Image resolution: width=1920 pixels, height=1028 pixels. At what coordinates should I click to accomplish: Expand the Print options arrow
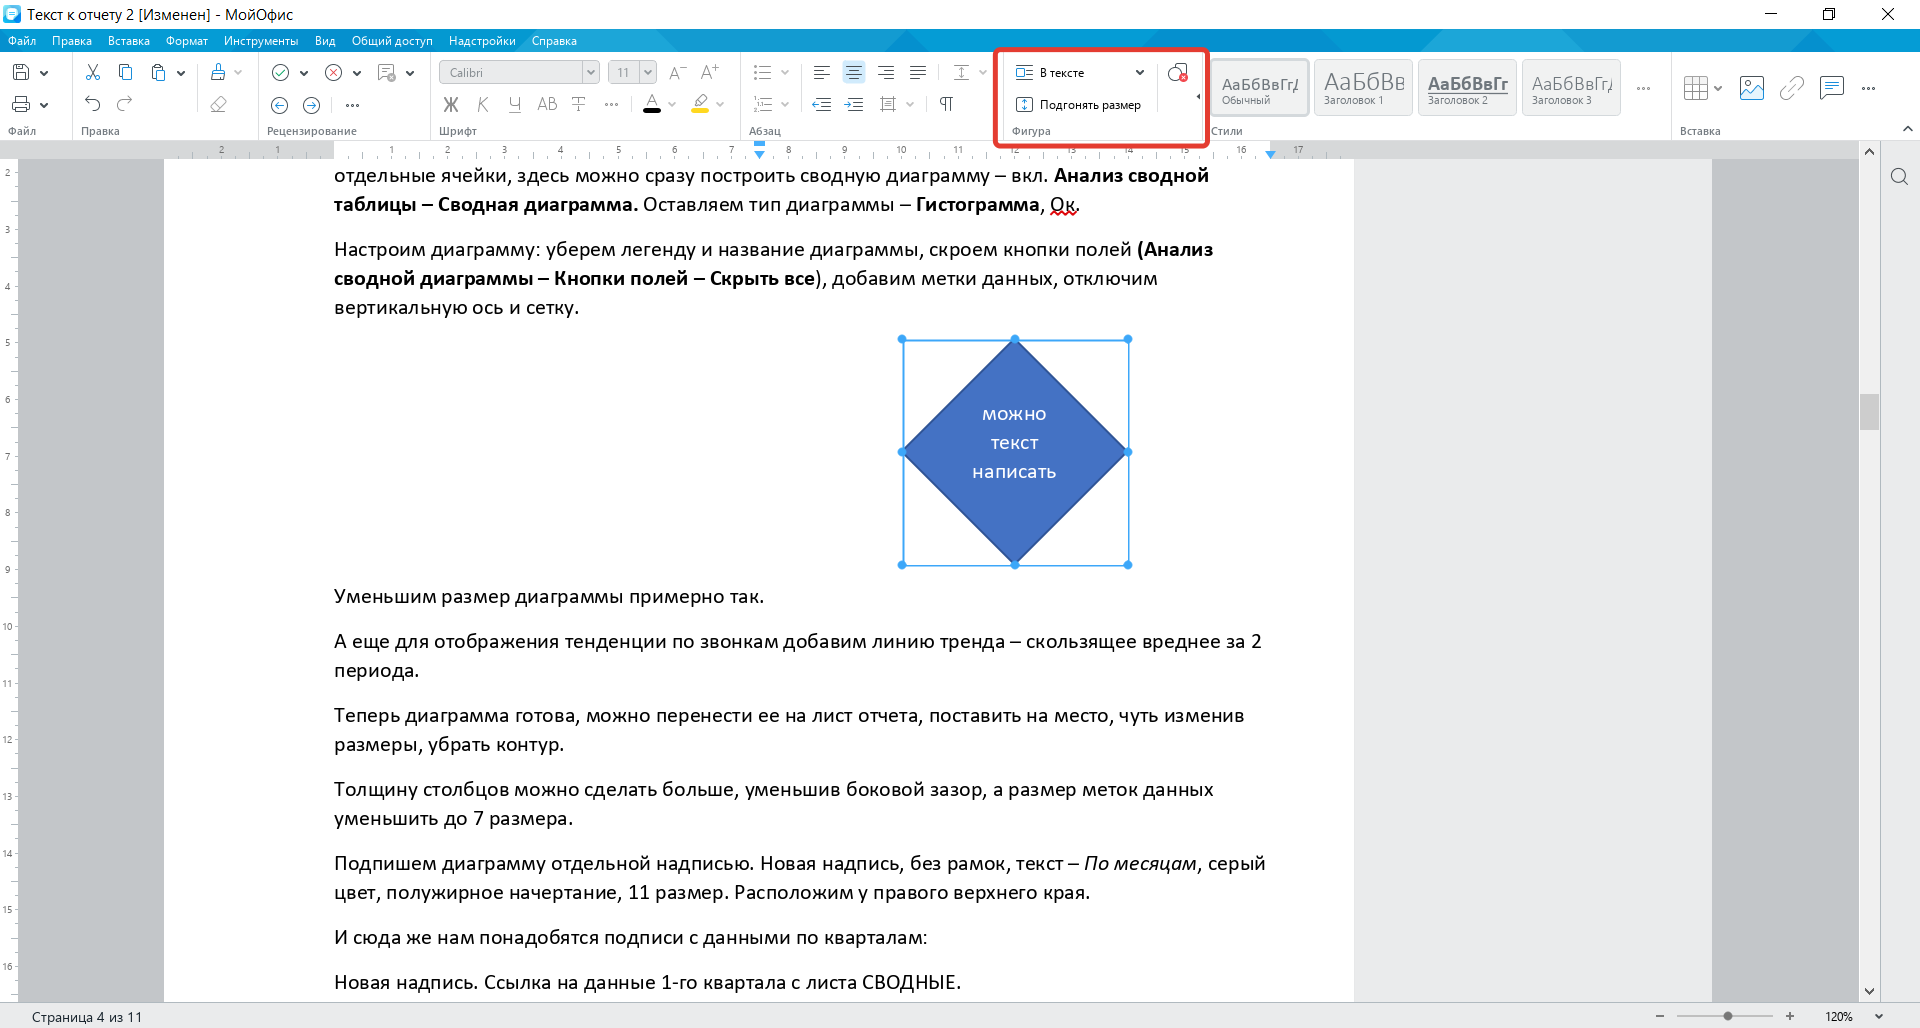click(x=44, y=105)
